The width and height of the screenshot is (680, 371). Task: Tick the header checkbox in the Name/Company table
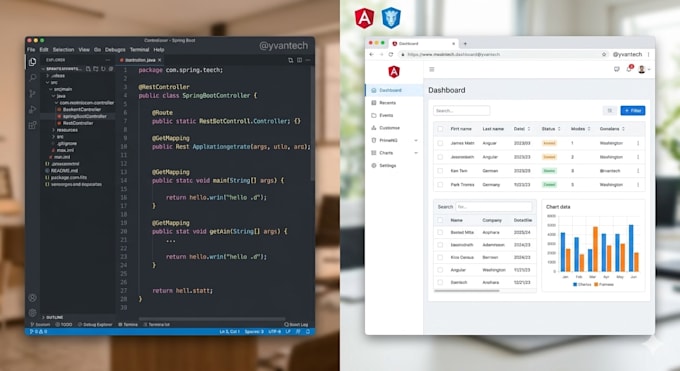440,220
